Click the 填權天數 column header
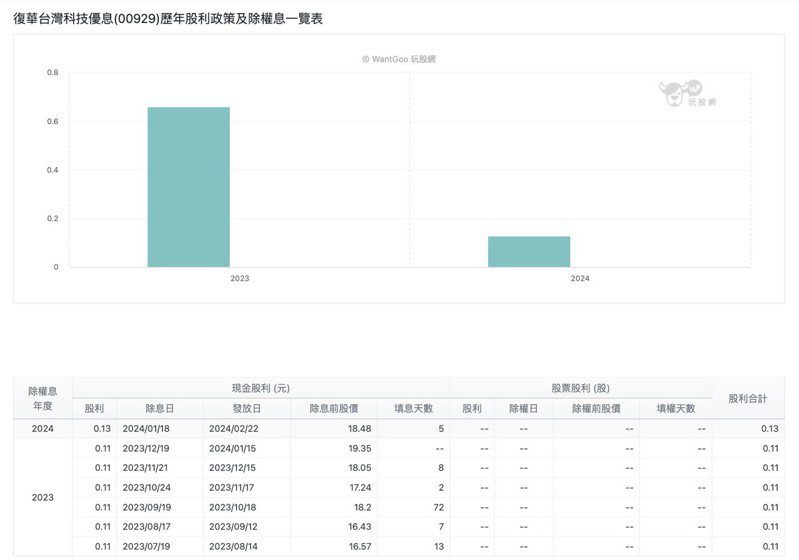The height and width of the screenshot is (560, 799). pyautogui.click(x=676, y=409)
